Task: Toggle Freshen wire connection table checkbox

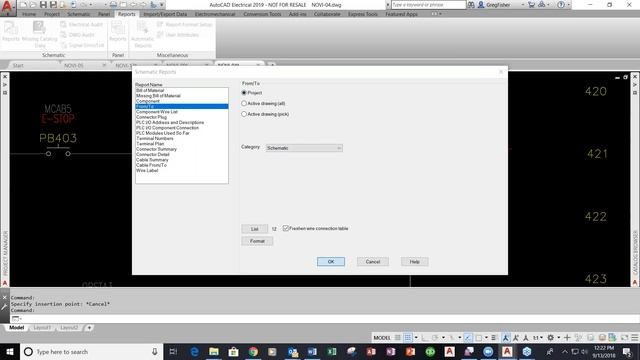Action: tap(286, 229)
